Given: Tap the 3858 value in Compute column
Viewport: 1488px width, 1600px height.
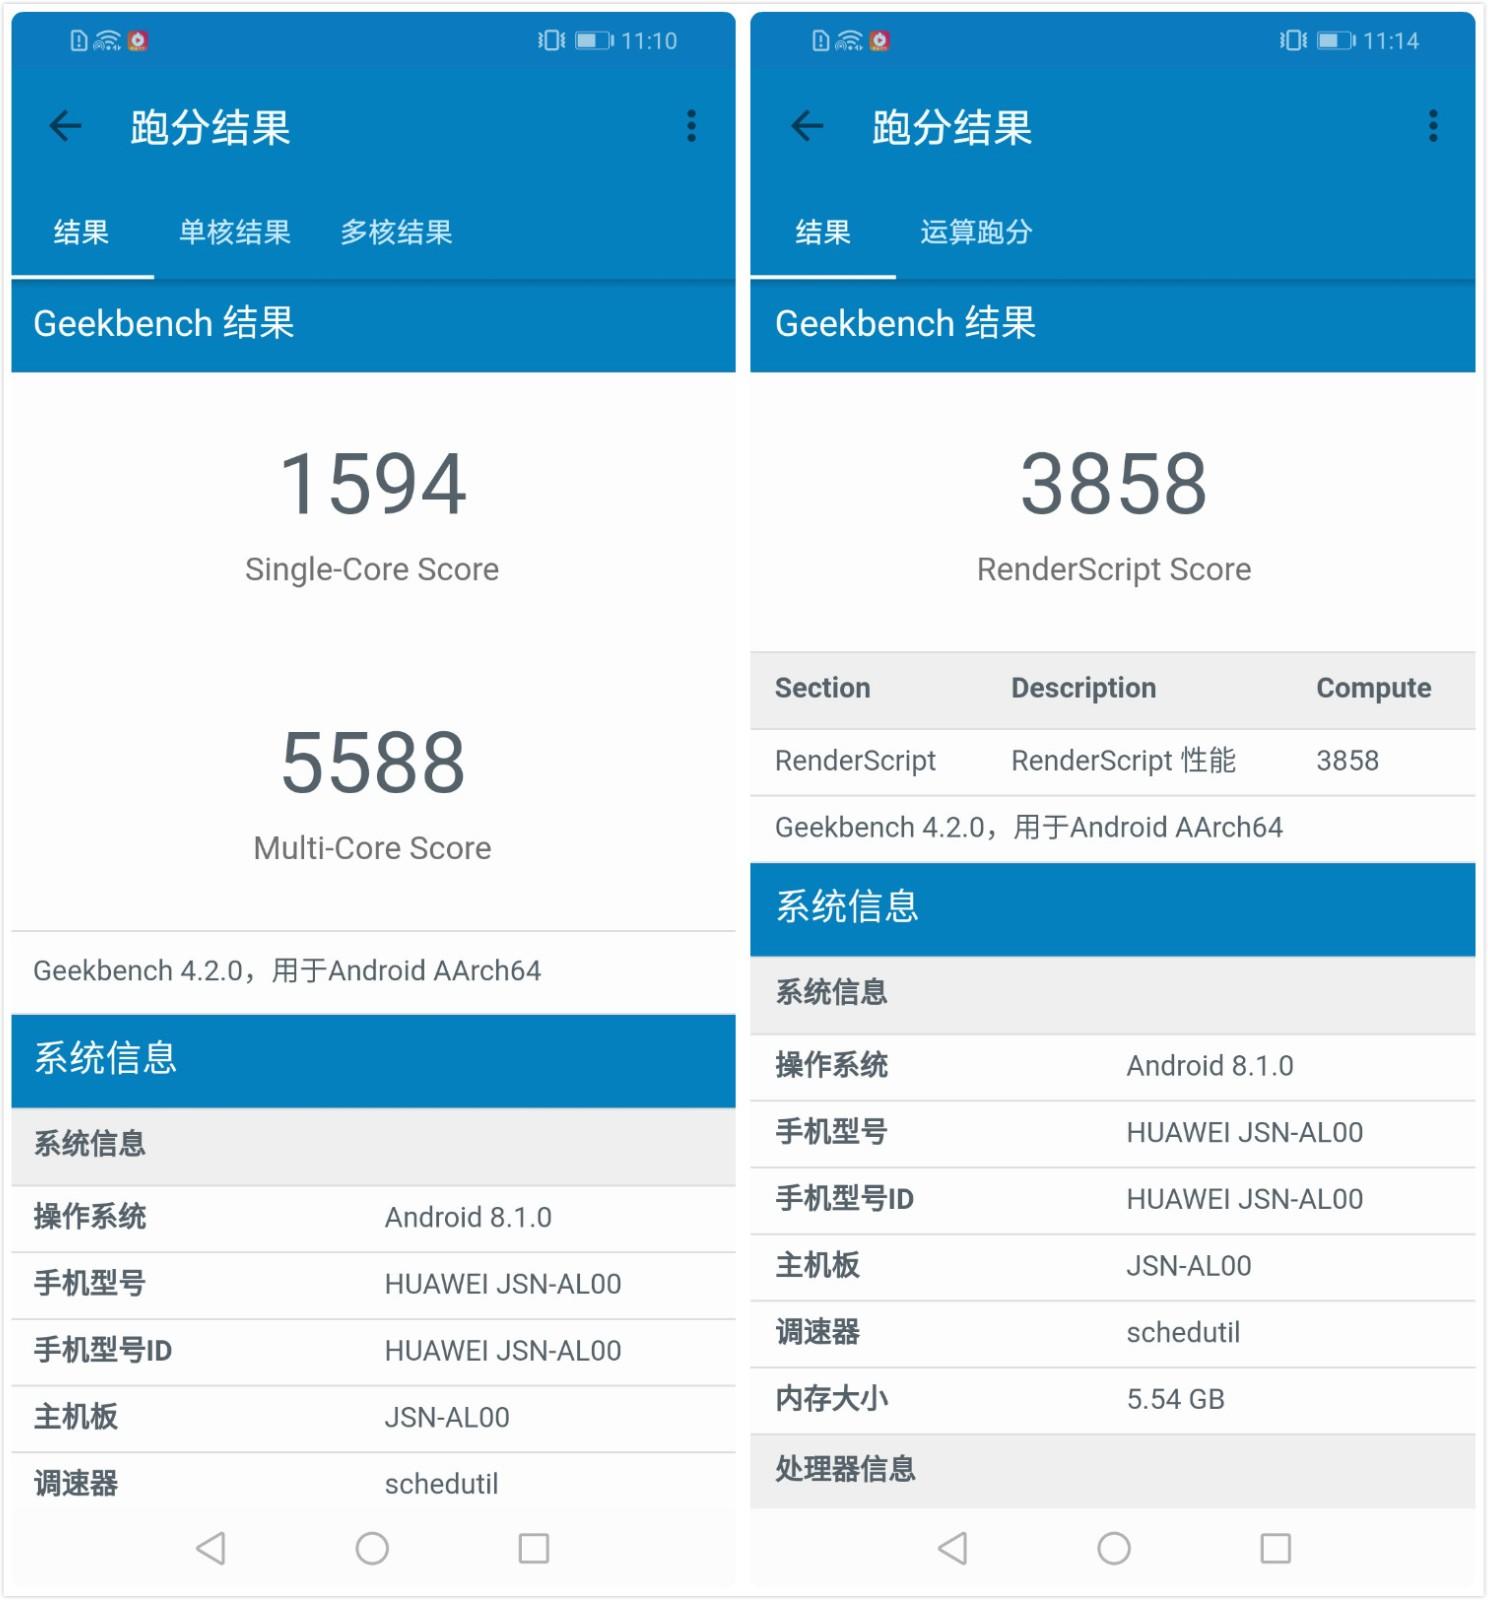Looking at the screenshot, I should (x=1348, y=761).
